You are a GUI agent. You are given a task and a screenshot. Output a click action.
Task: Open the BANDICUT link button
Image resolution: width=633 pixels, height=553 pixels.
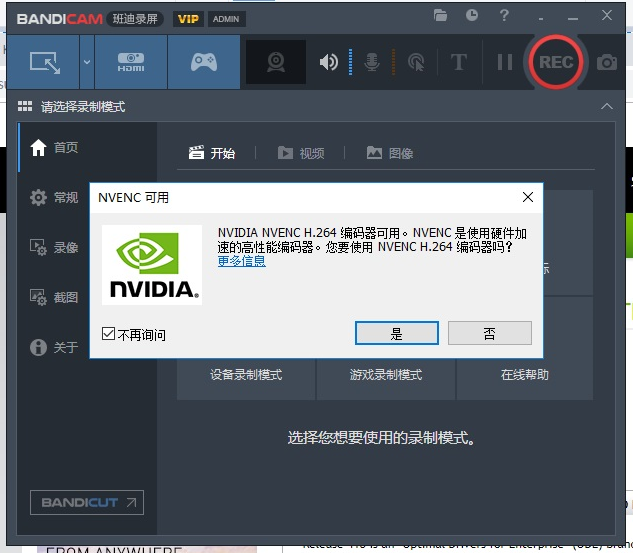click(x=87, y=503)
